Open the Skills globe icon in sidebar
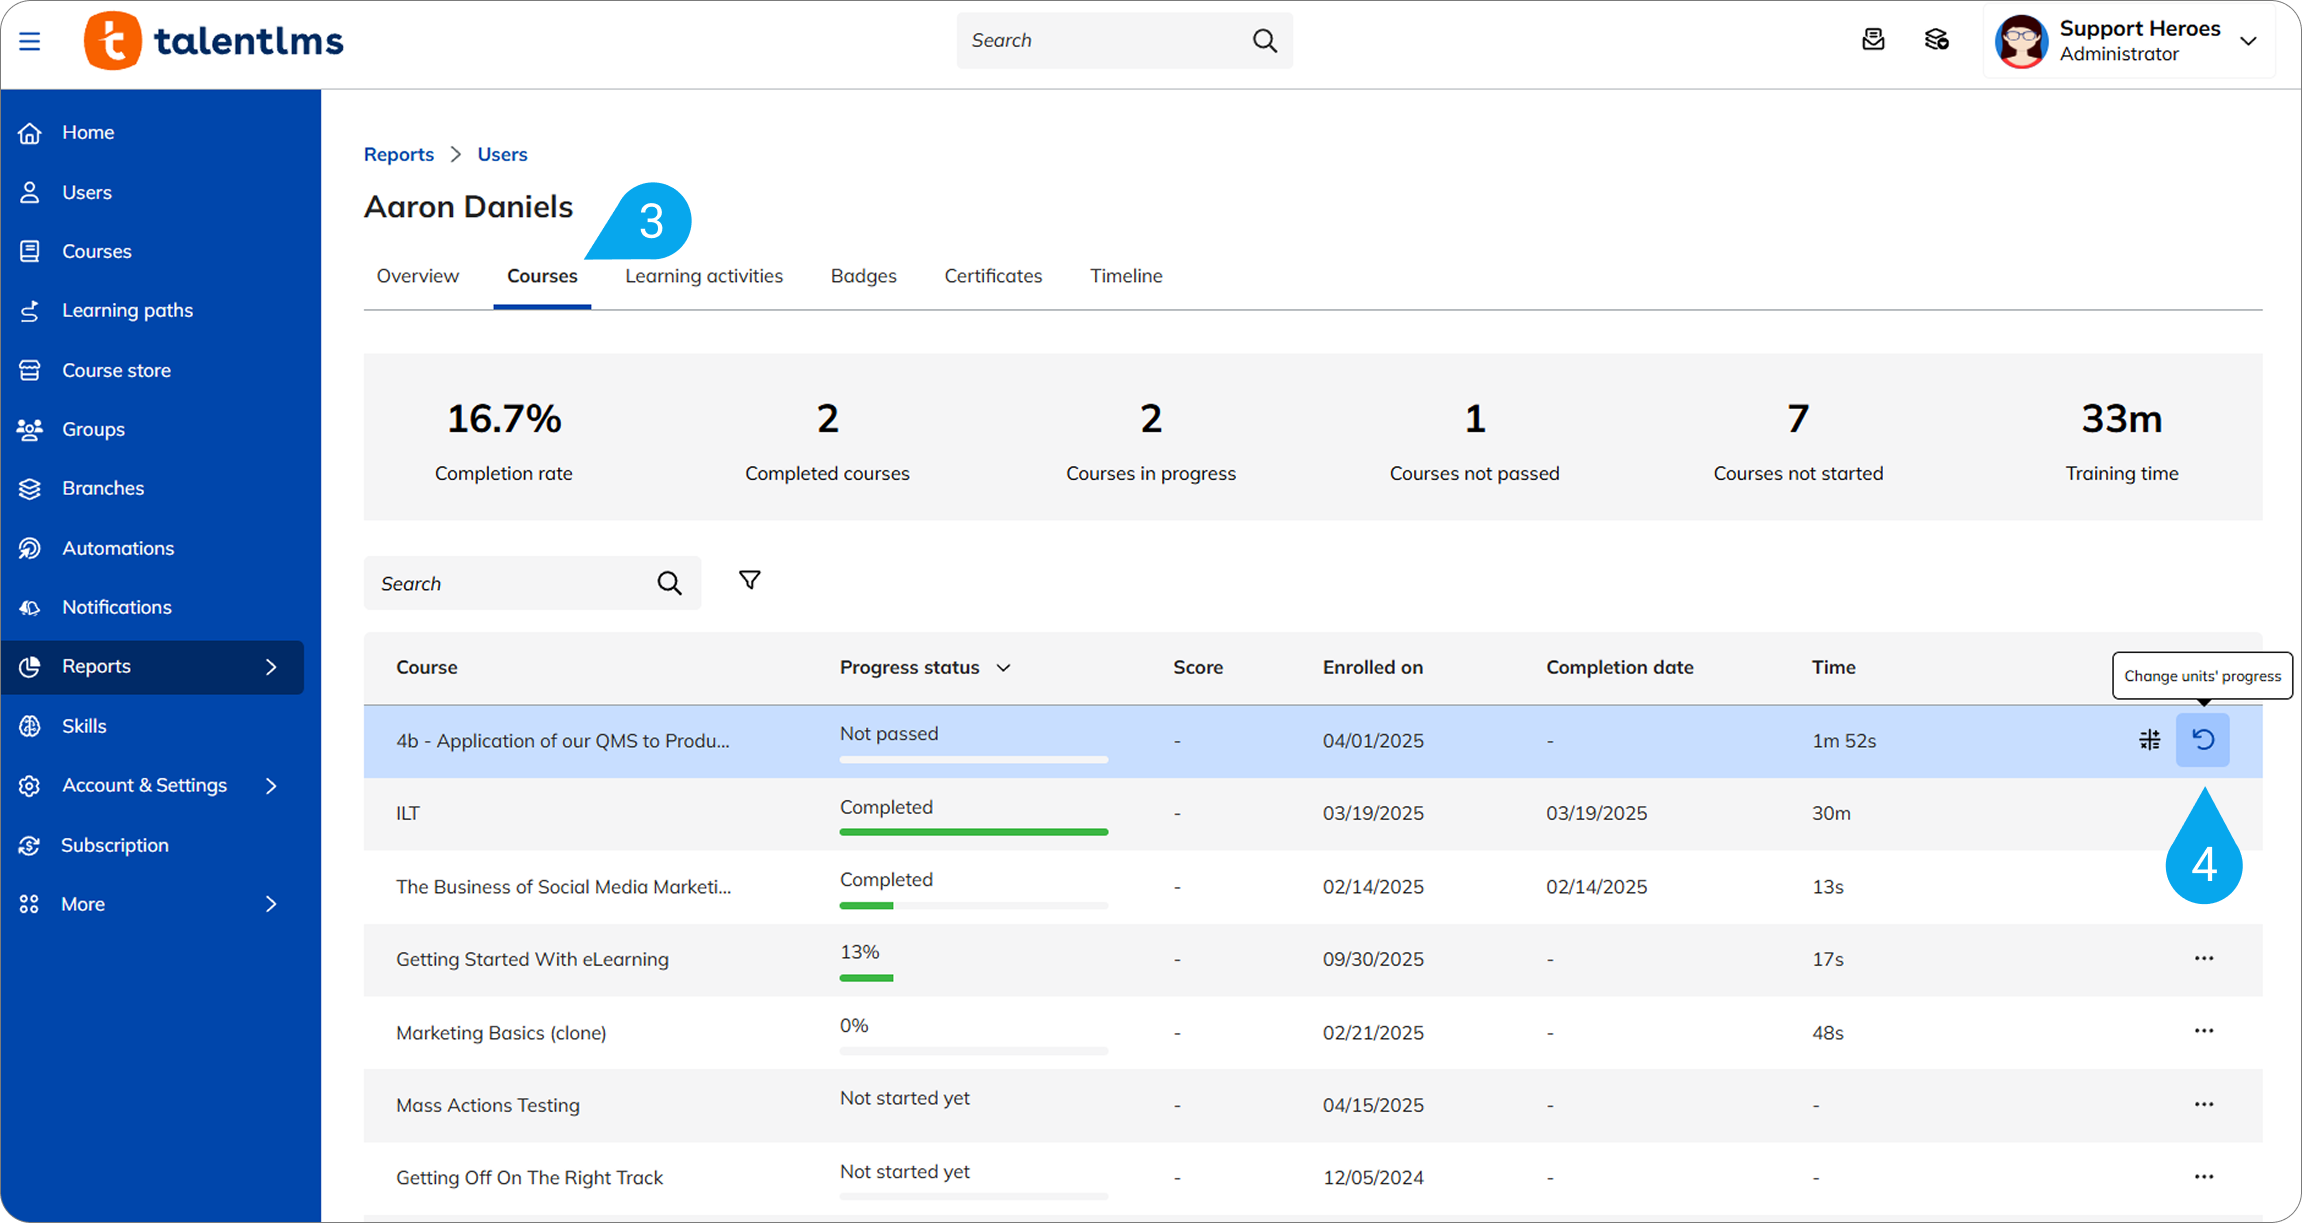Viewport: 2302px width, 1223px height. 30,726
